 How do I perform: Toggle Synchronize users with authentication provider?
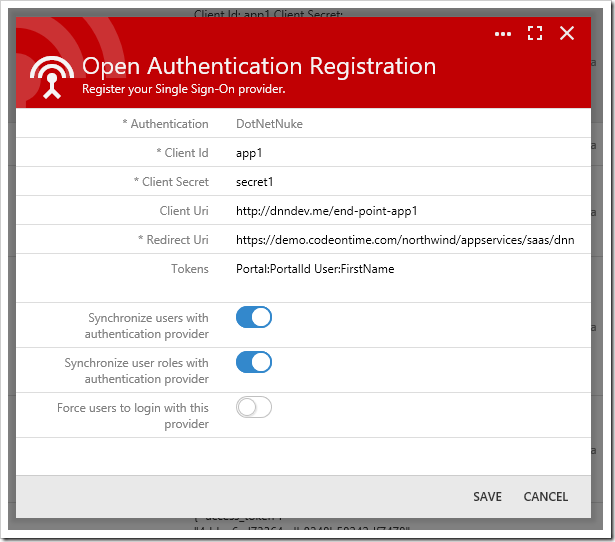point(254,317)
